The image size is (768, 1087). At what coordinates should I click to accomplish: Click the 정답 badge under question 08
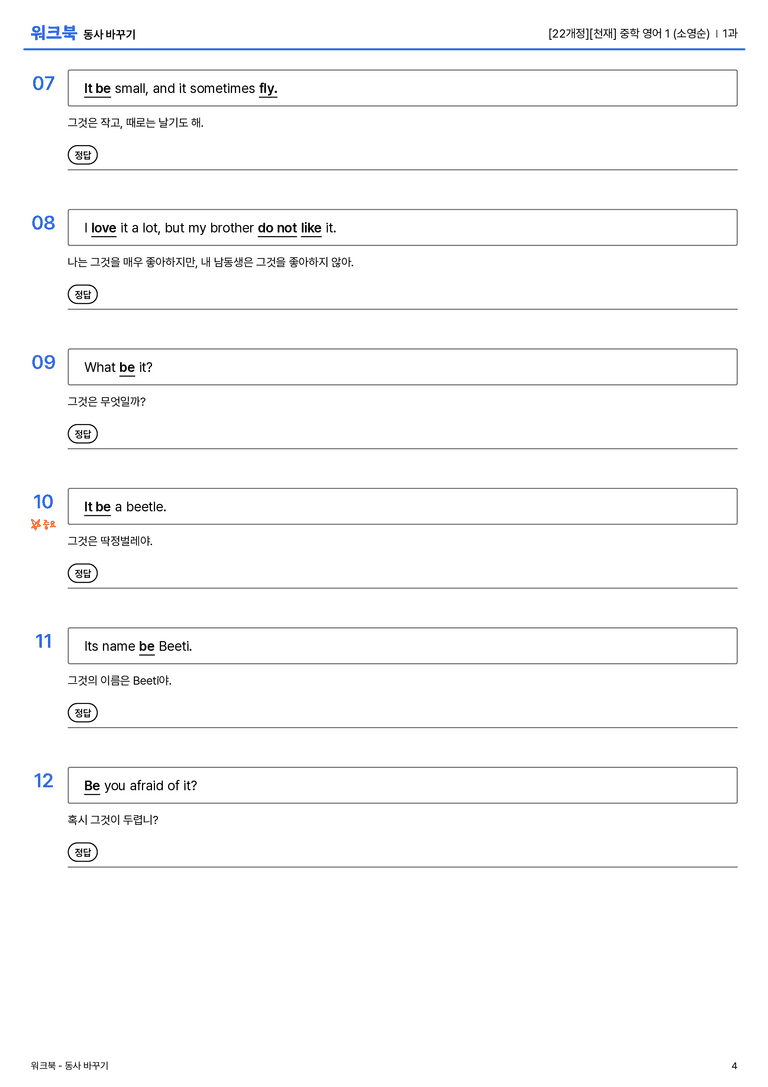(82, 295)
